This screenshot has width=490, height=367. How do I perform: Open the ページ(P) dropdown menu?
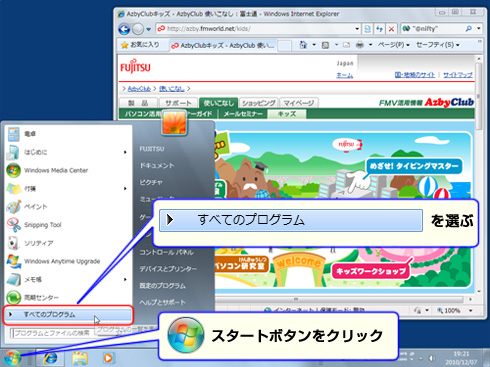click(393, 45)
